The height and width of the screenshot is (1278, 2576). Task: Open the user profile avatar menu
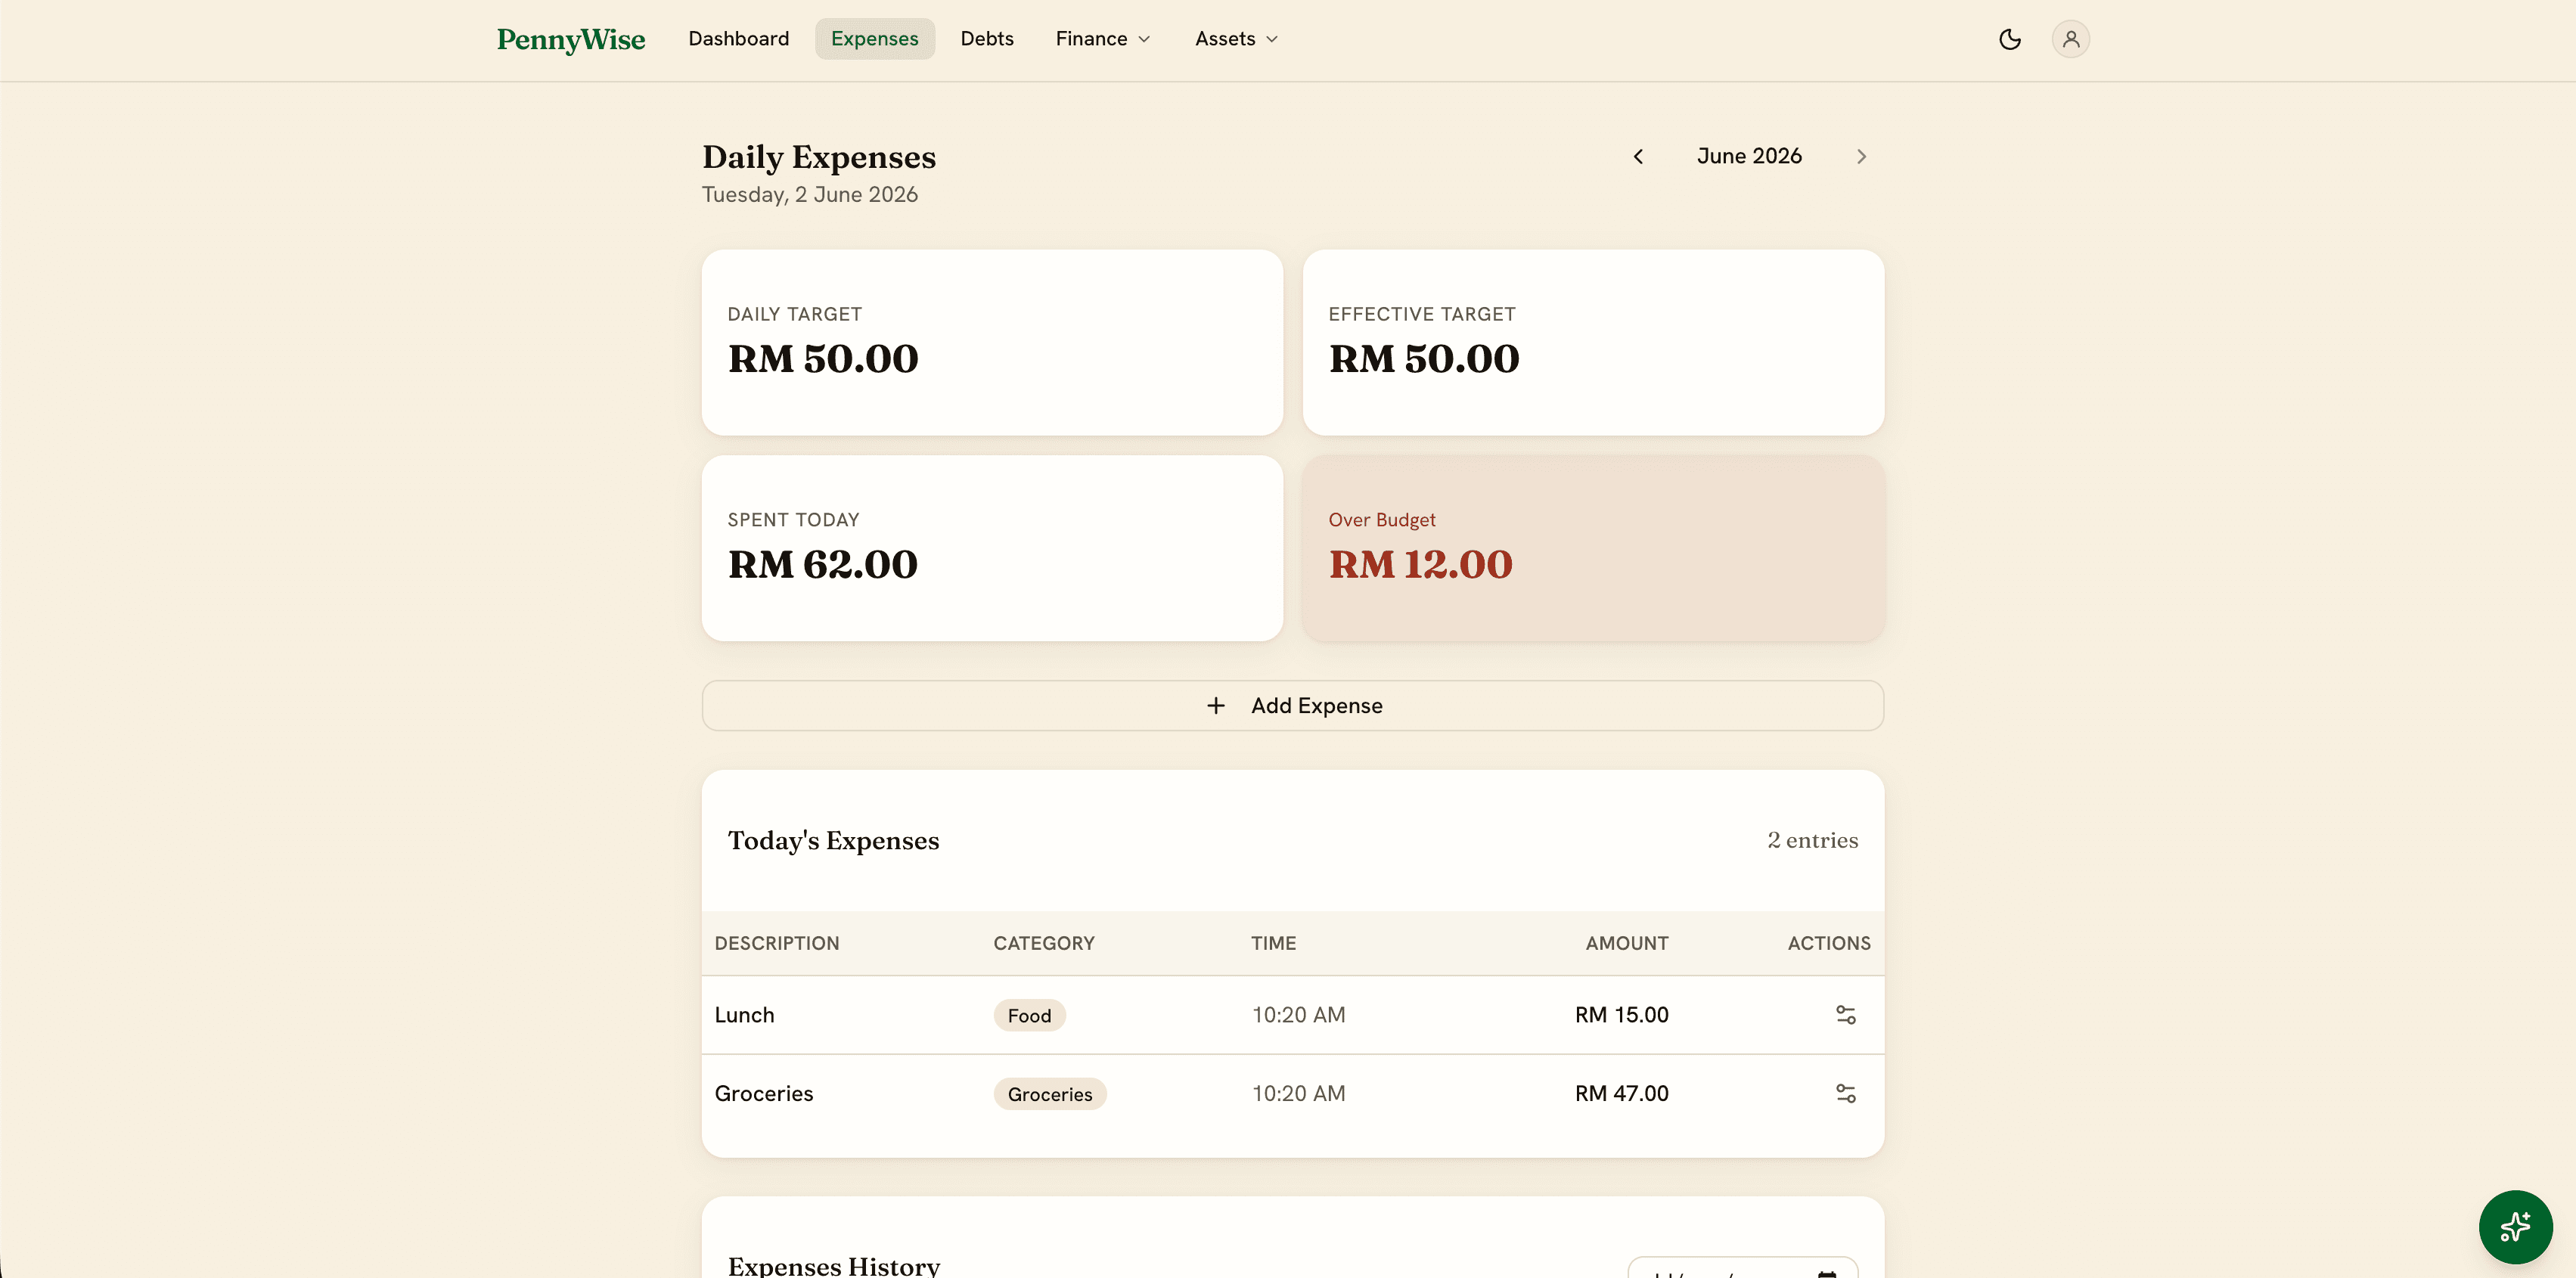tap(2070, 39)
